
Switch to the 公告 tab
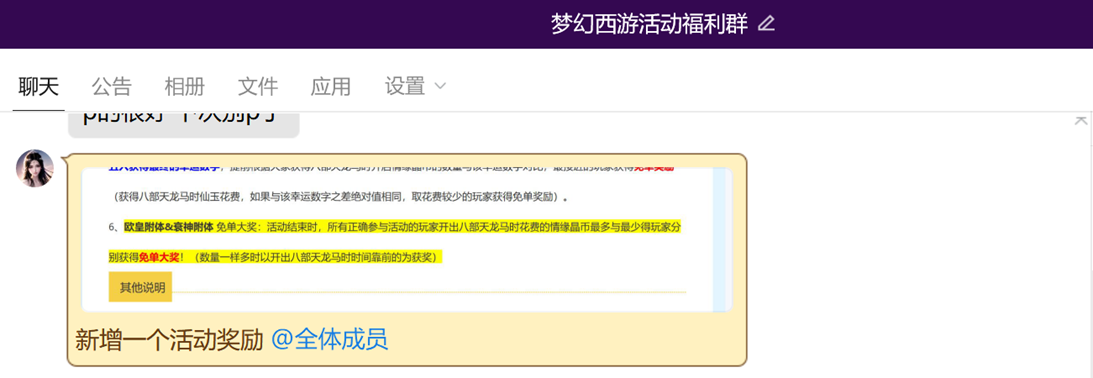coord(112,86)
